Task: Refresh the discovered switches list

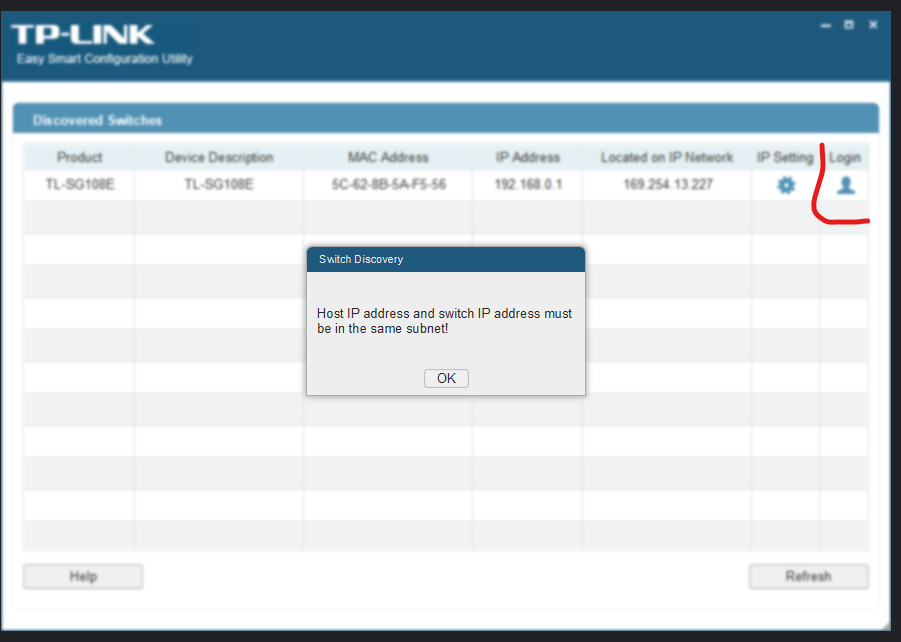Action: pos(808,576)
